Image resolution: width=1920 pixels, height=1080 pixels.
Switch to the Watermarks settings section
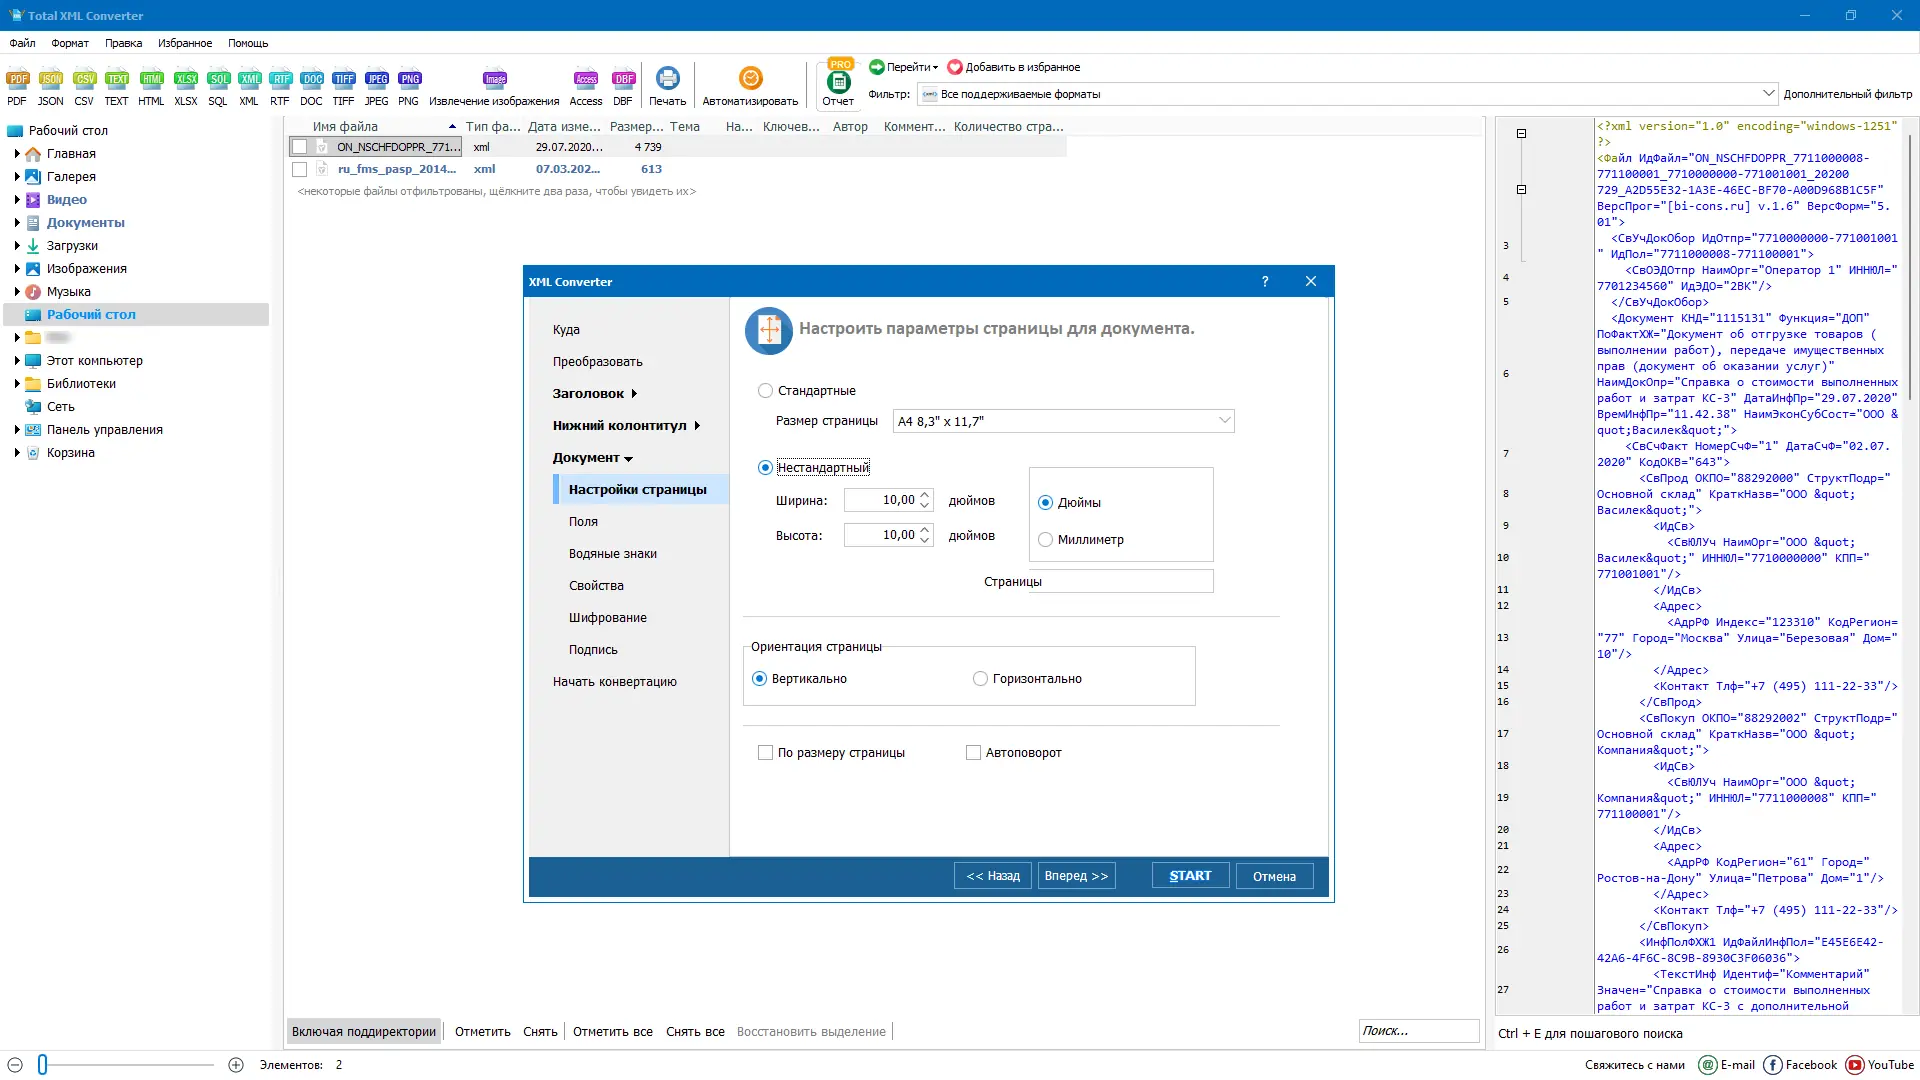point(613,554)
